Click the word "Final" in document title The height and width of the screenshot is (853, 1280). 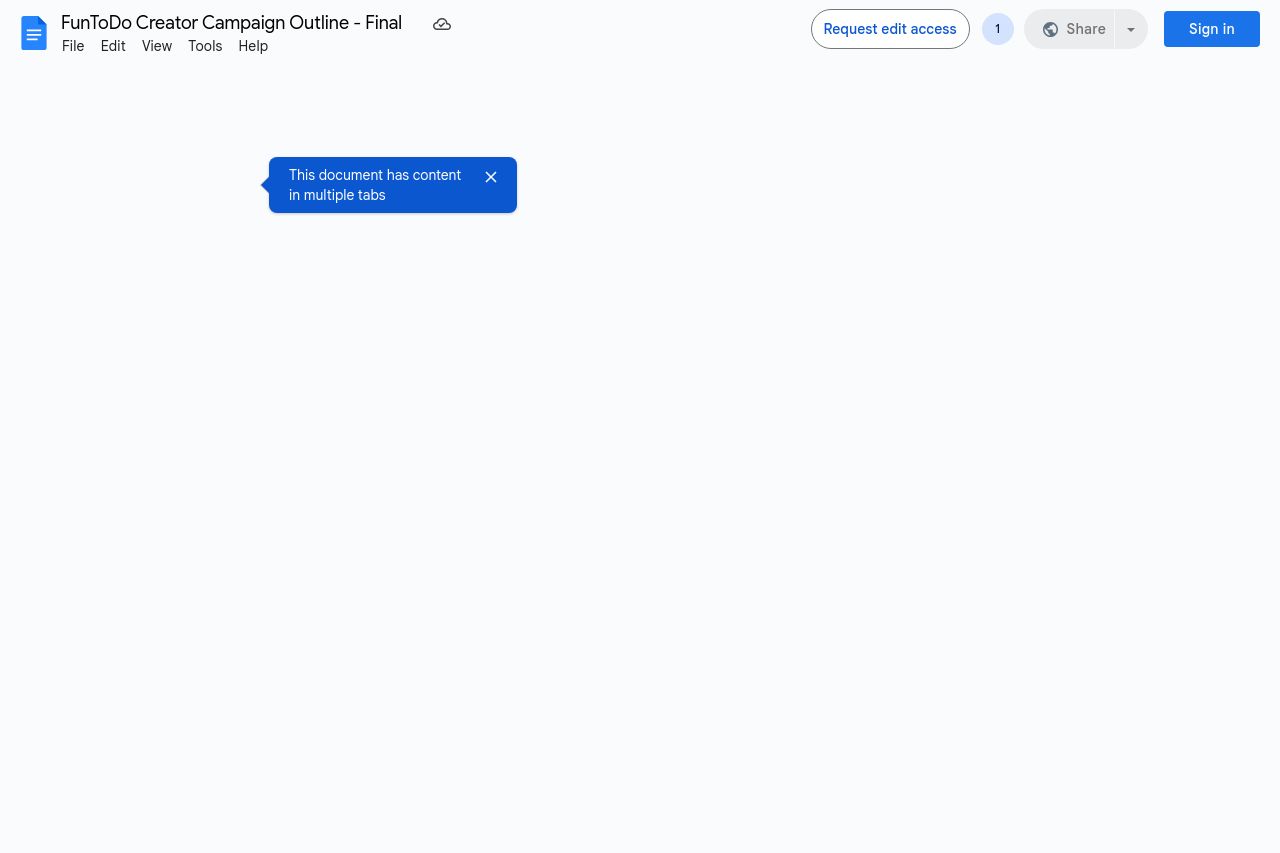[383, 23]
